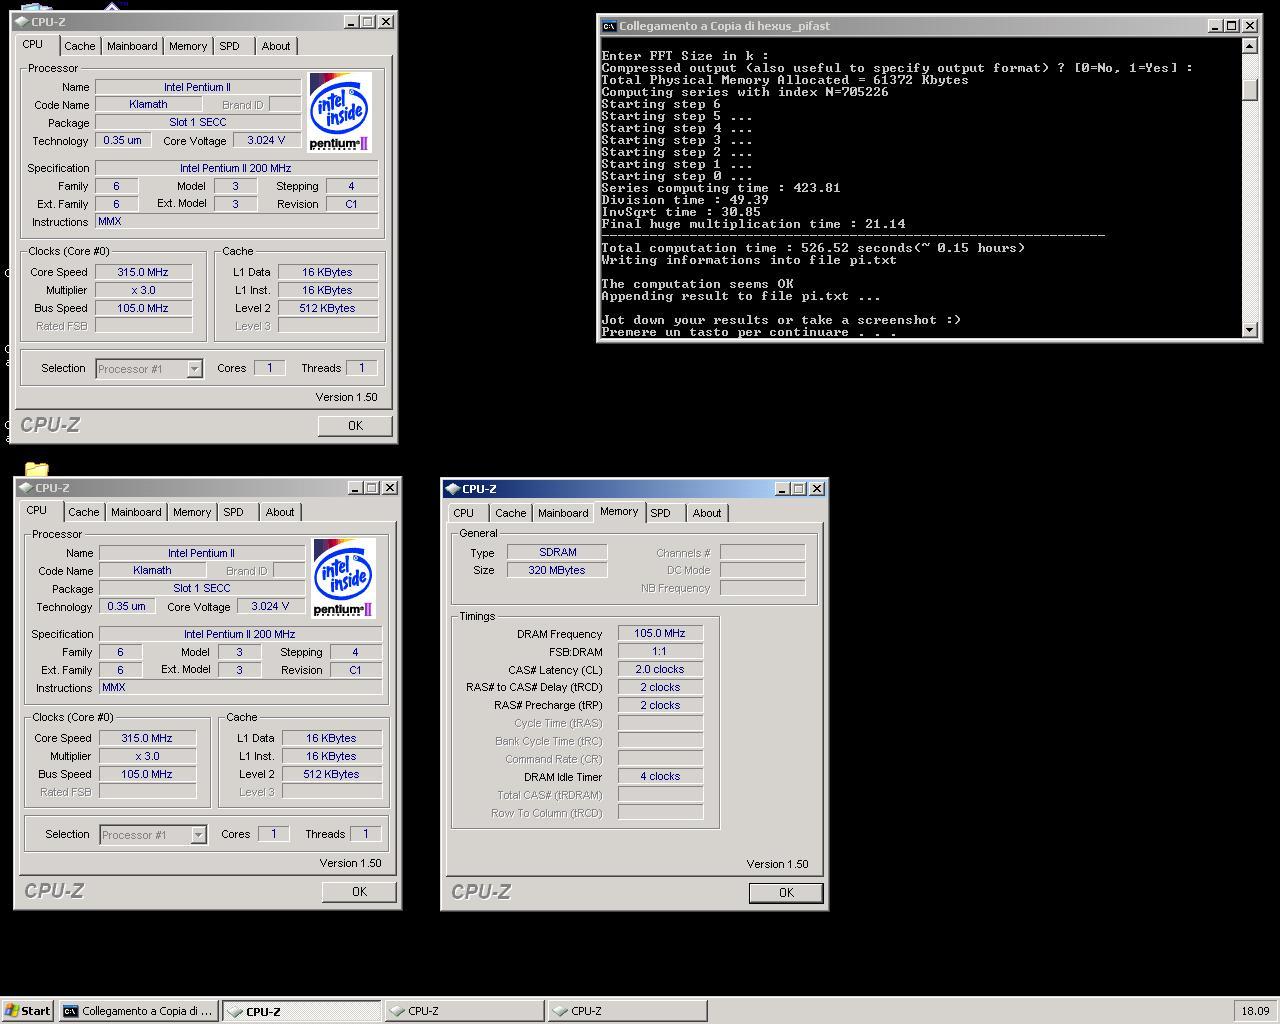Open Memory tab in lower-left CPU-Z window
This screenshot has height=1024, width=1280.
click(x=192, y=512)
